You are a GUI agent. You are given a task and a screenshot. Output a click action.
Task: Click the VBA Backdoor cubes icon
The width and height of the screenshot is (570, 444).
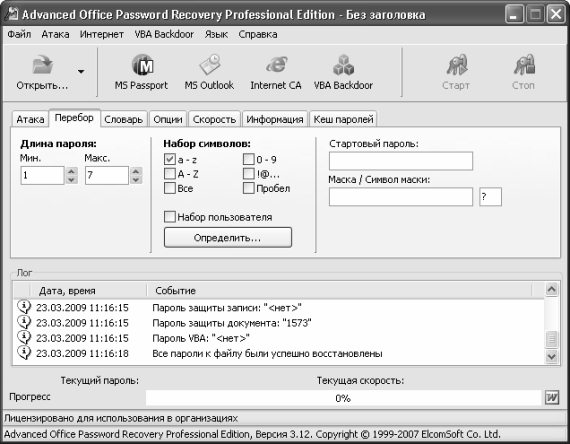343,65
